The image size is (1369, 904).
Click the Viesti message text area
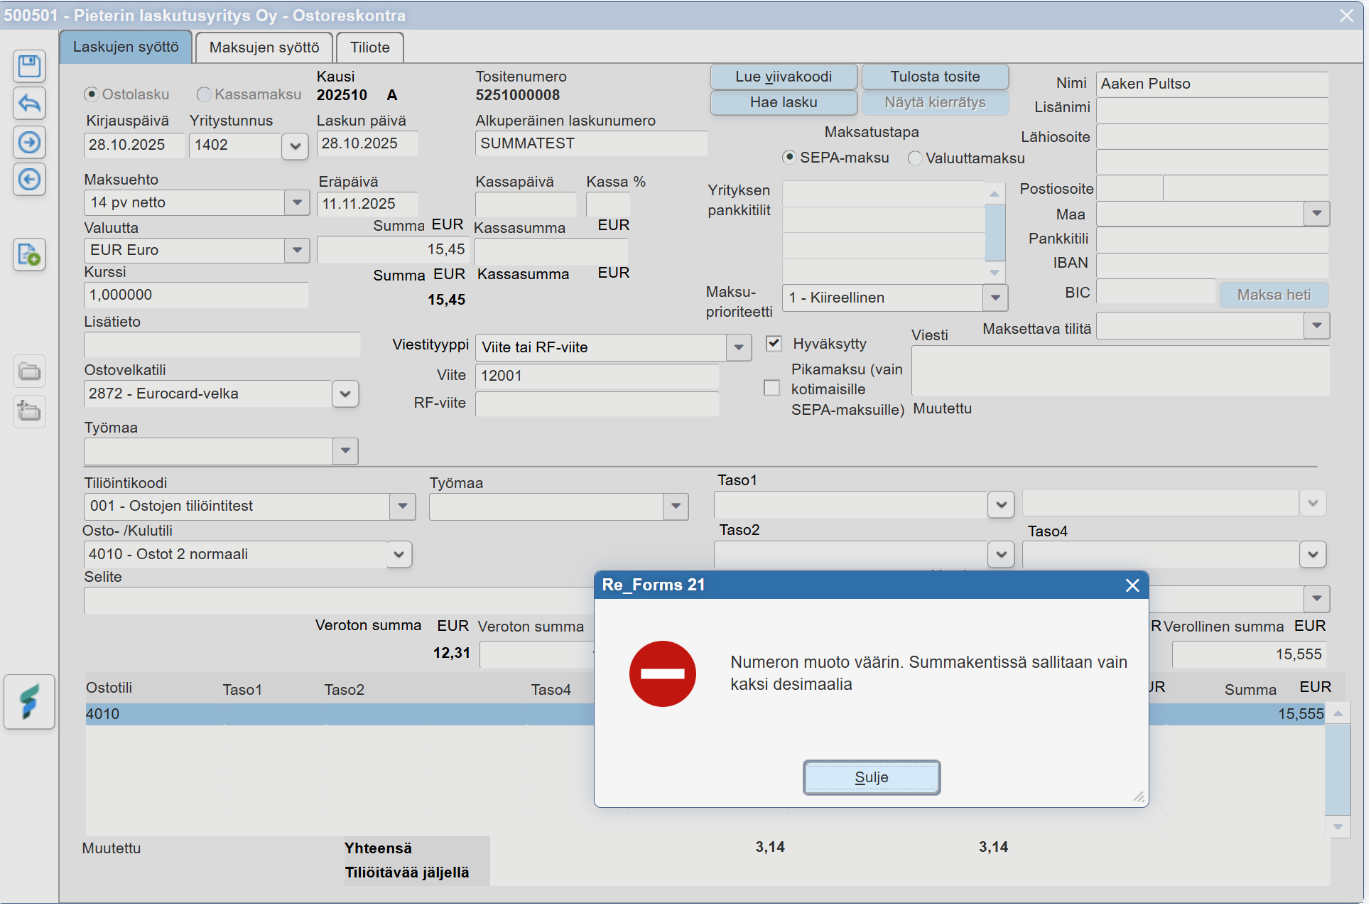click(x=1120, y=371)
